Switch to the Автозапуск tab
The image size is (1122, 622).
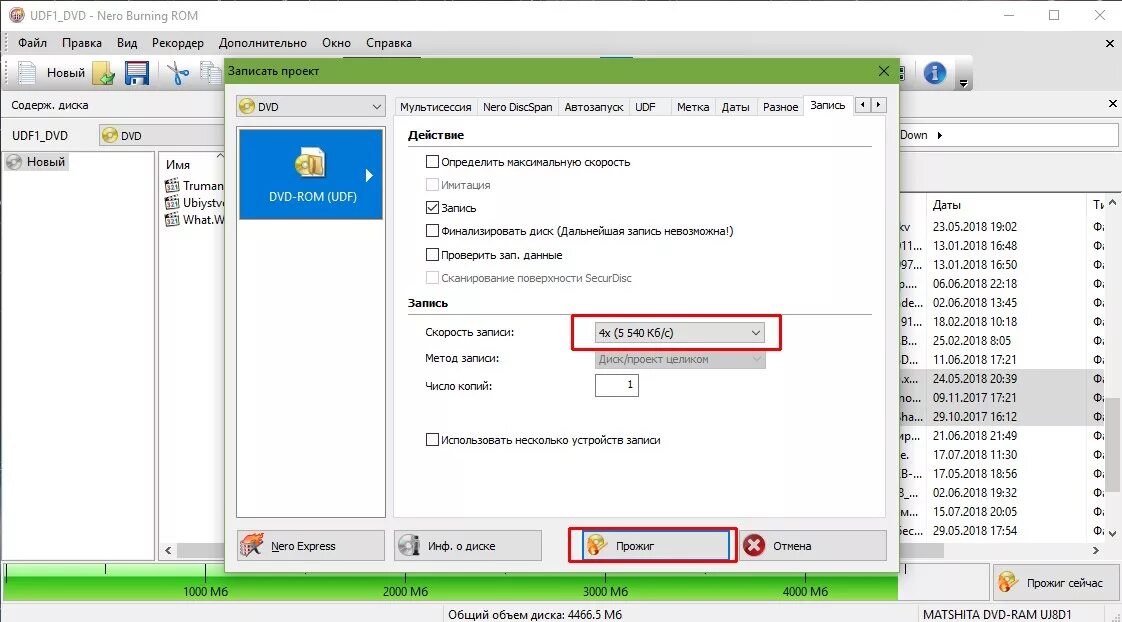click(594, 107)
